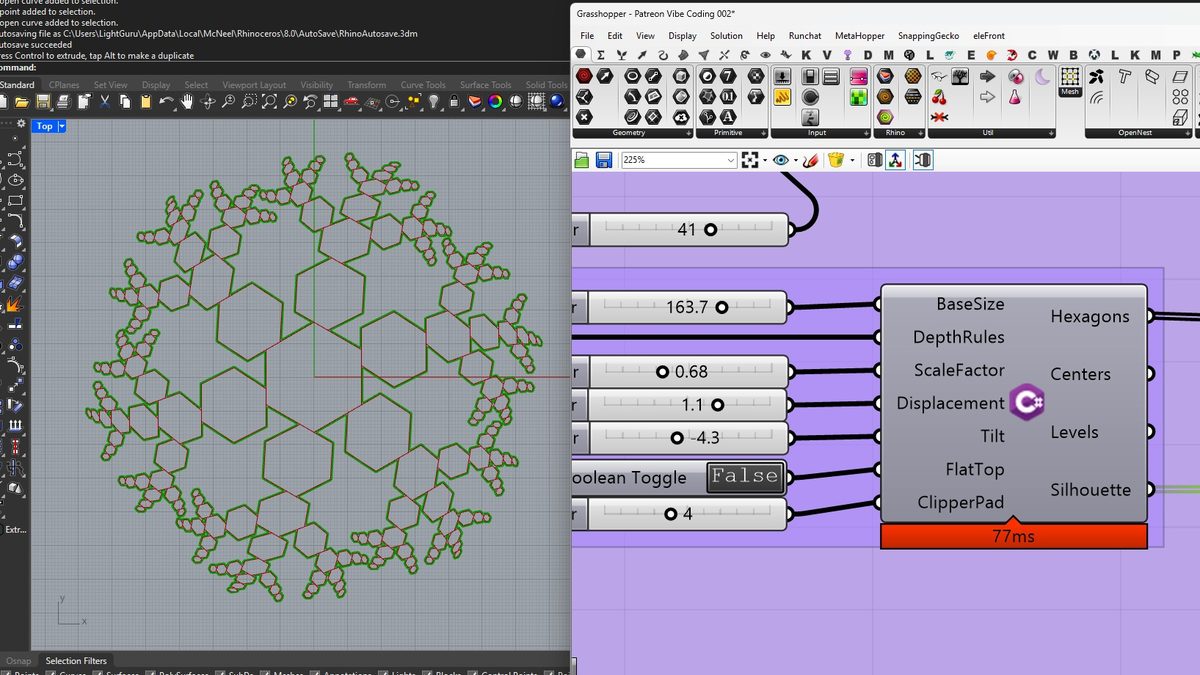Click the Cut scissors icon in Rhino
The width and height of the screenshot is (1200, 675).
coord(104,101)
